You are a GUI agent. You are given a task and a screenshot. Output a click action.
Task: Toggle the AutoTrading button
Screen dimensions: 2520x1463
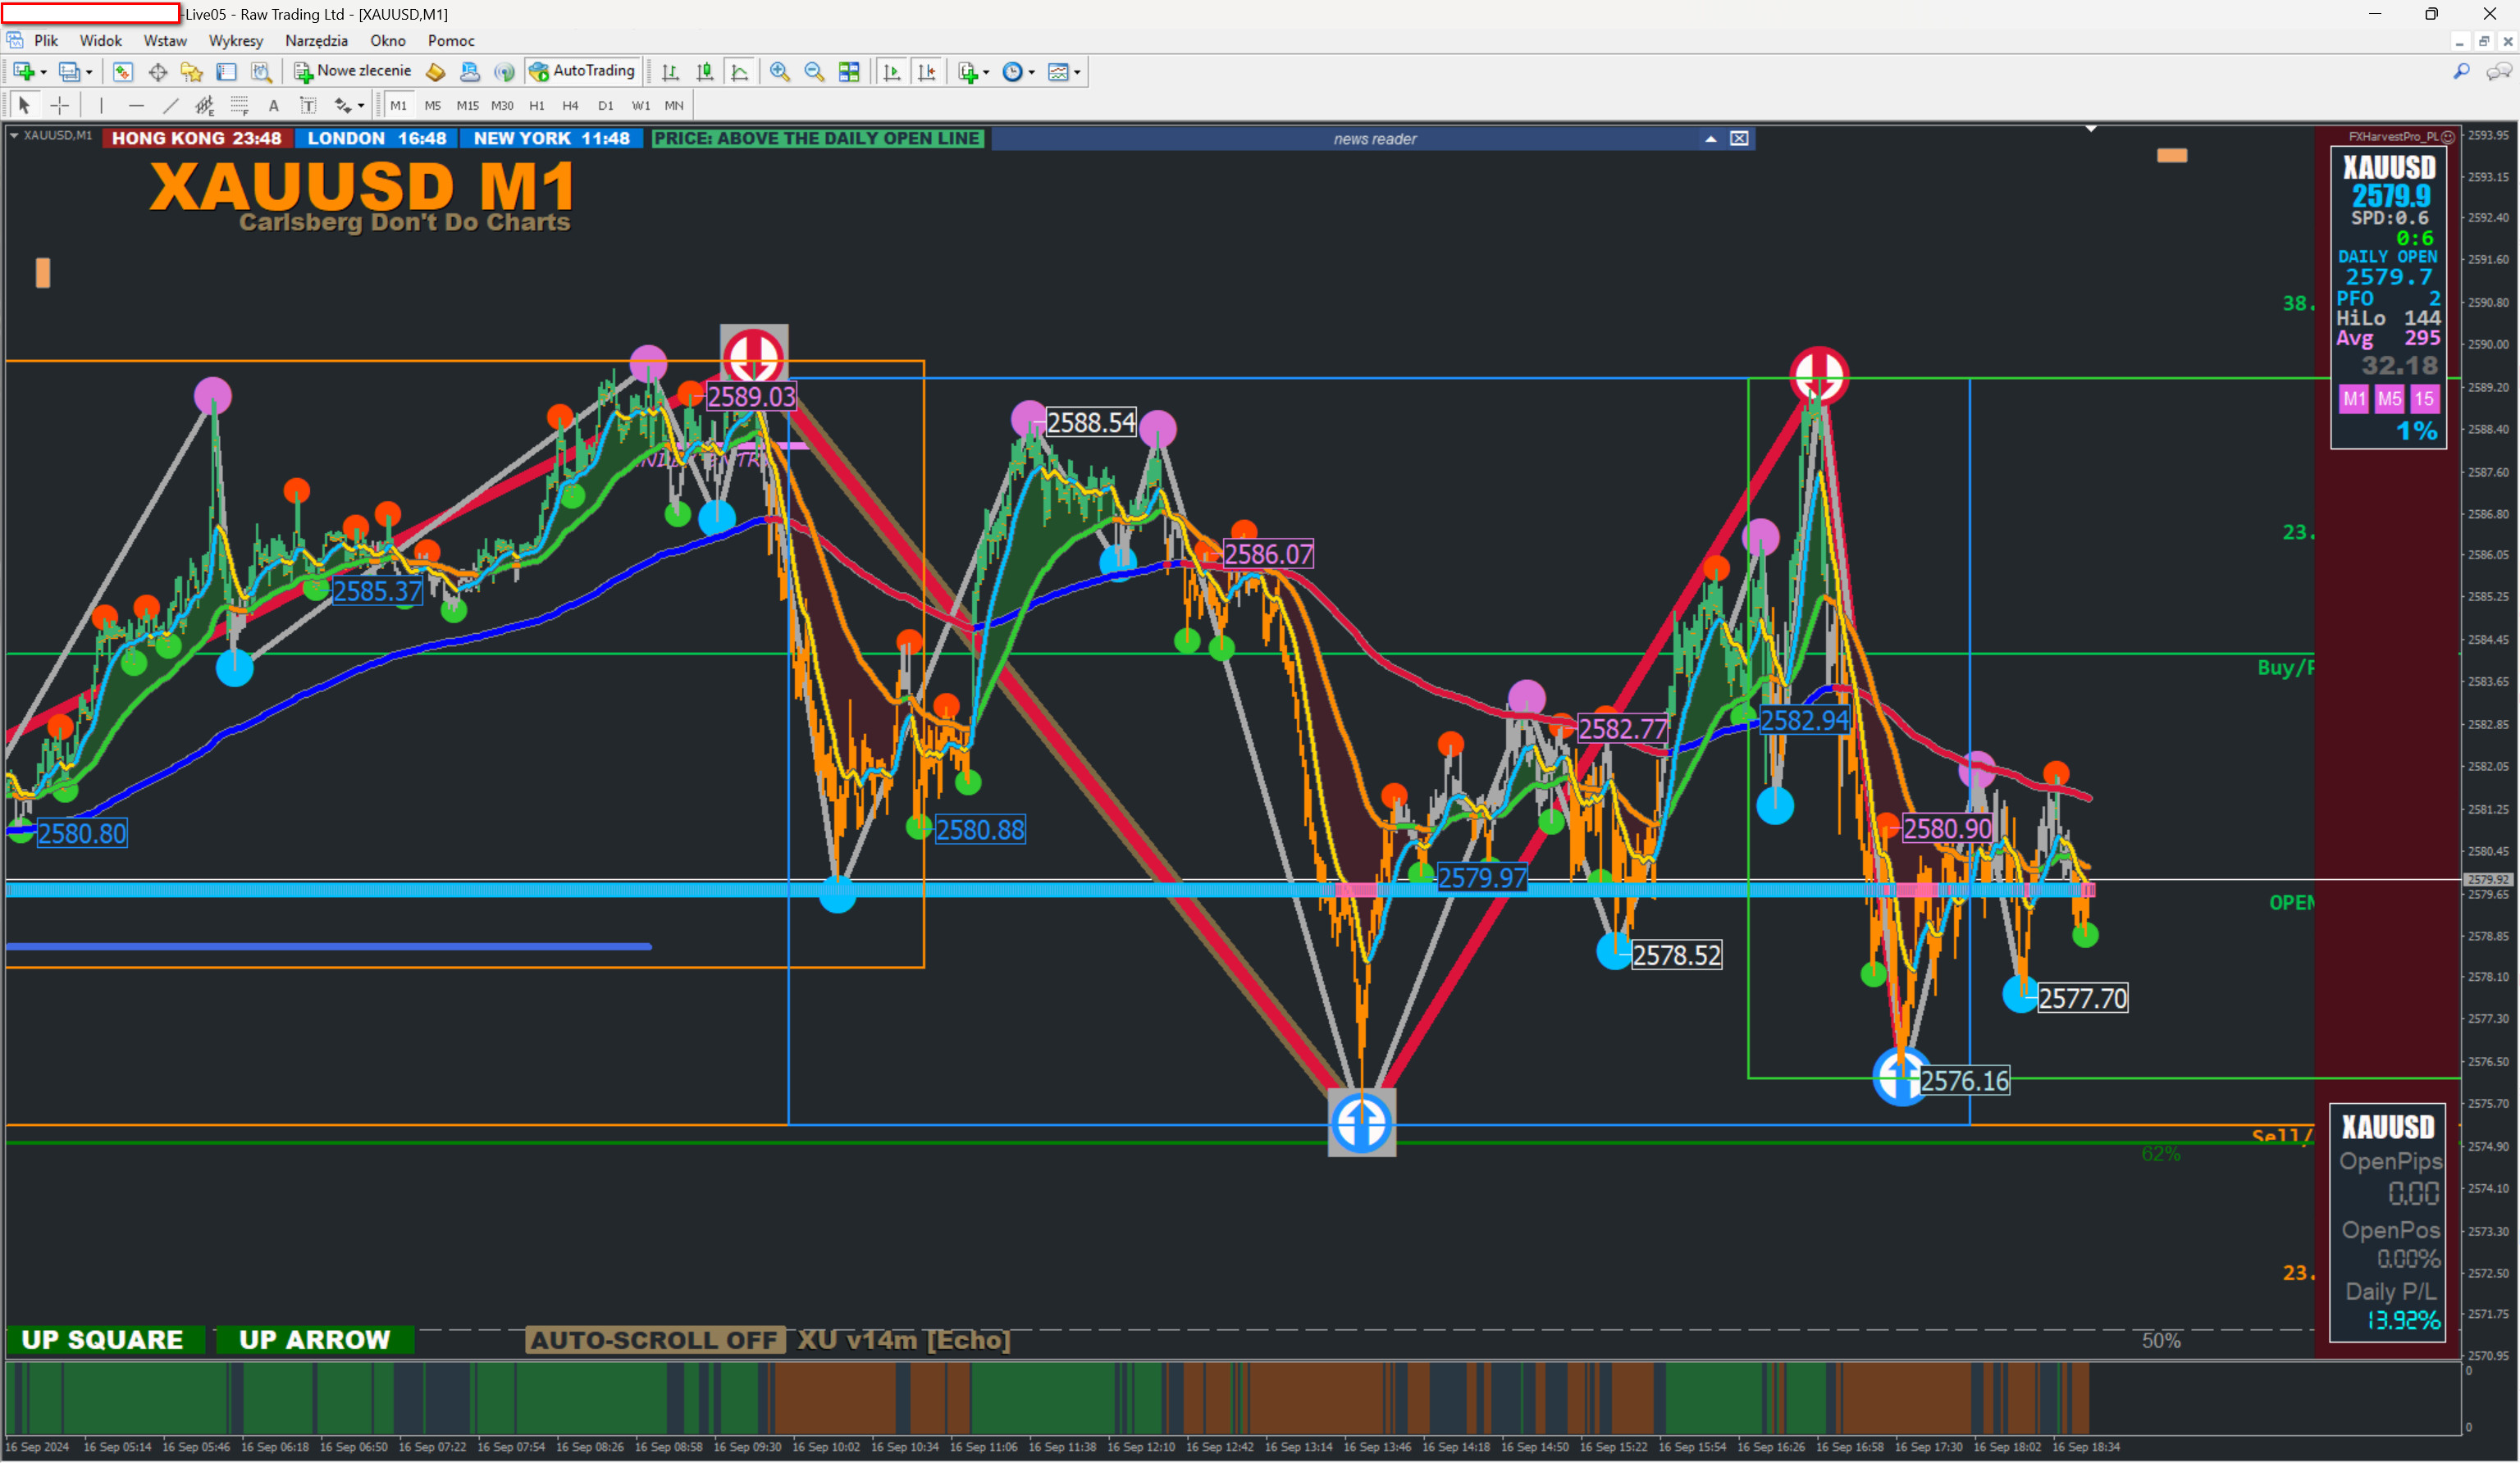pos(582,71)
